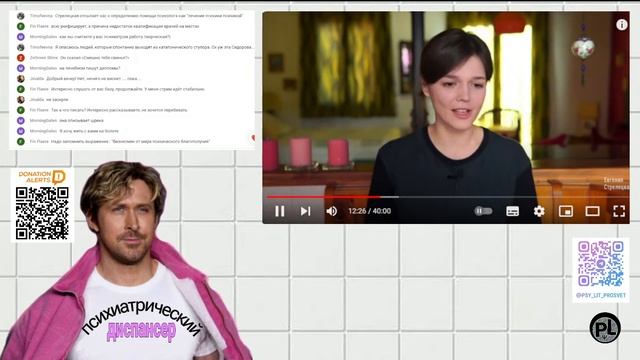The height and width of the screenshot is (360, 640).
Task: Click the red avatar in the chat
Action: click(21, 58)
